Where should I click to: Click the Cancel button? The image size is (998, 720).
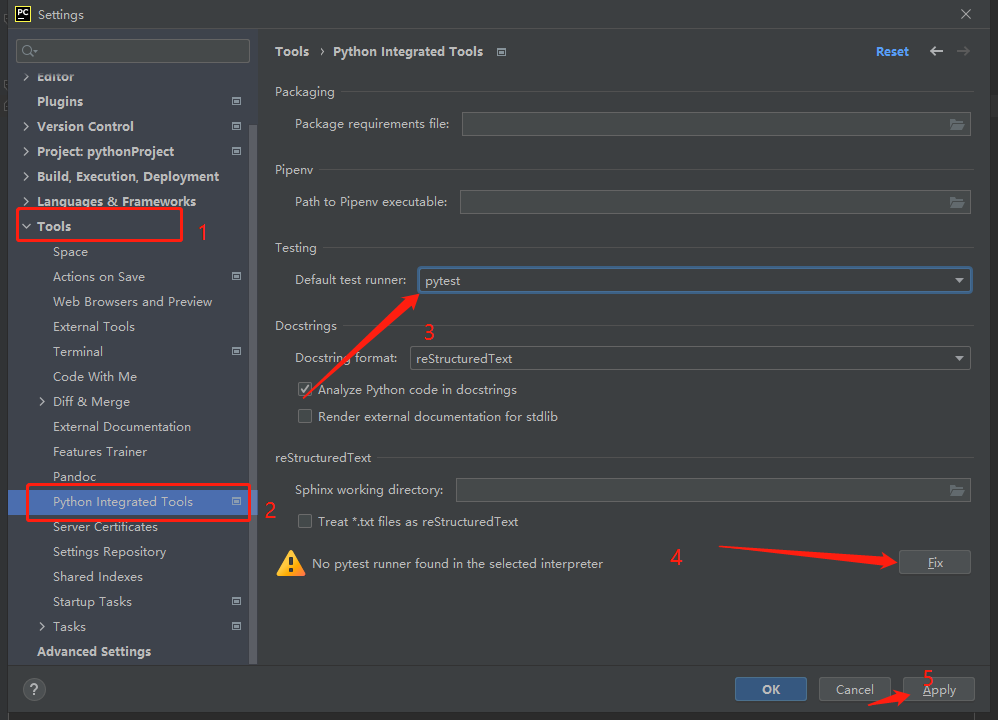point(854,689)
